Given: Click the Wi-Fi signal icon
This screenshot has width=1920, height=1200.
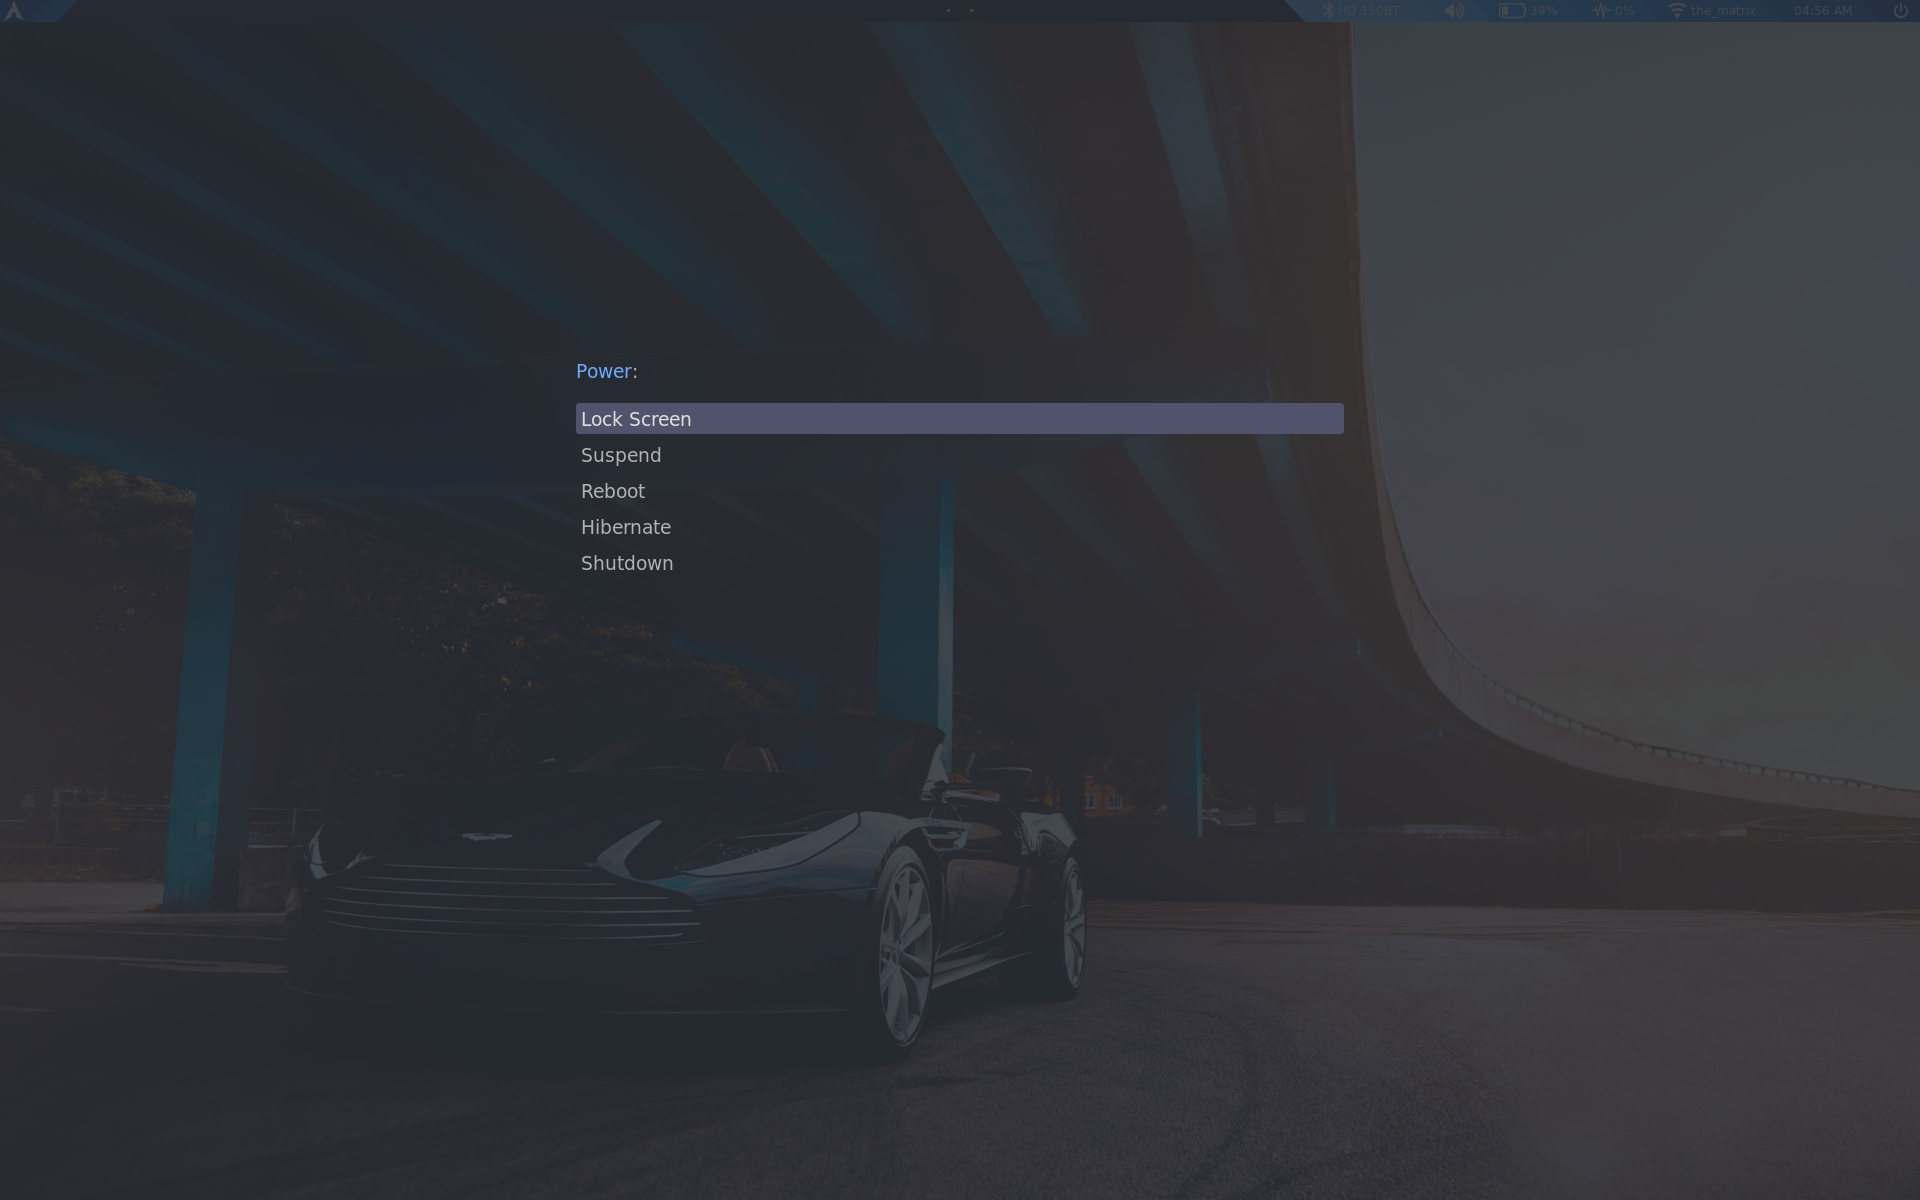Looking at the screenshot, I should click(x=1676, y=11).
